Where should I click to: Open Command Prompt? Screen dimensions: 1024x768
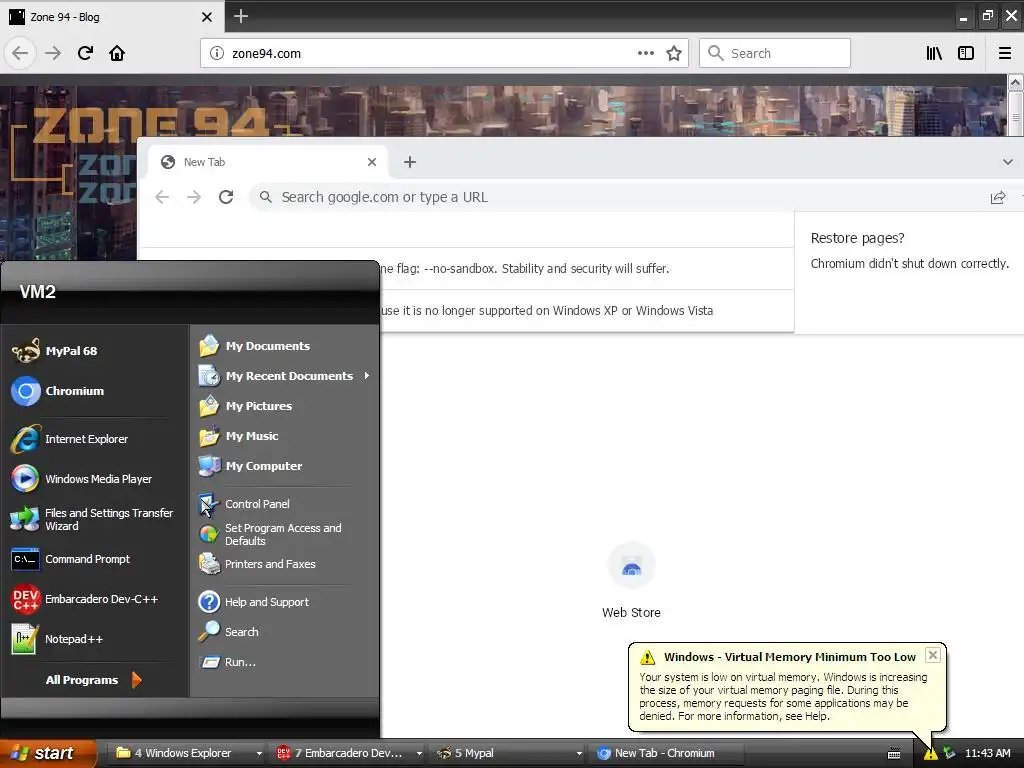click(72, 559)
